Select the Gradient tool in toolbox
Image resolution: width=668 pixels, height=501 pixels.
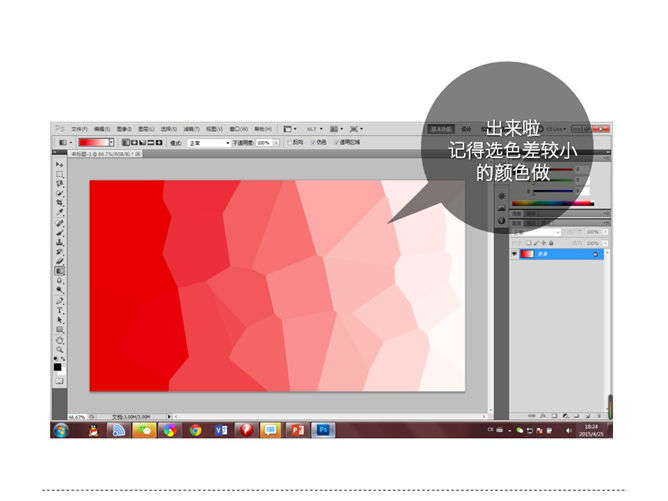[x=59, y=271]
